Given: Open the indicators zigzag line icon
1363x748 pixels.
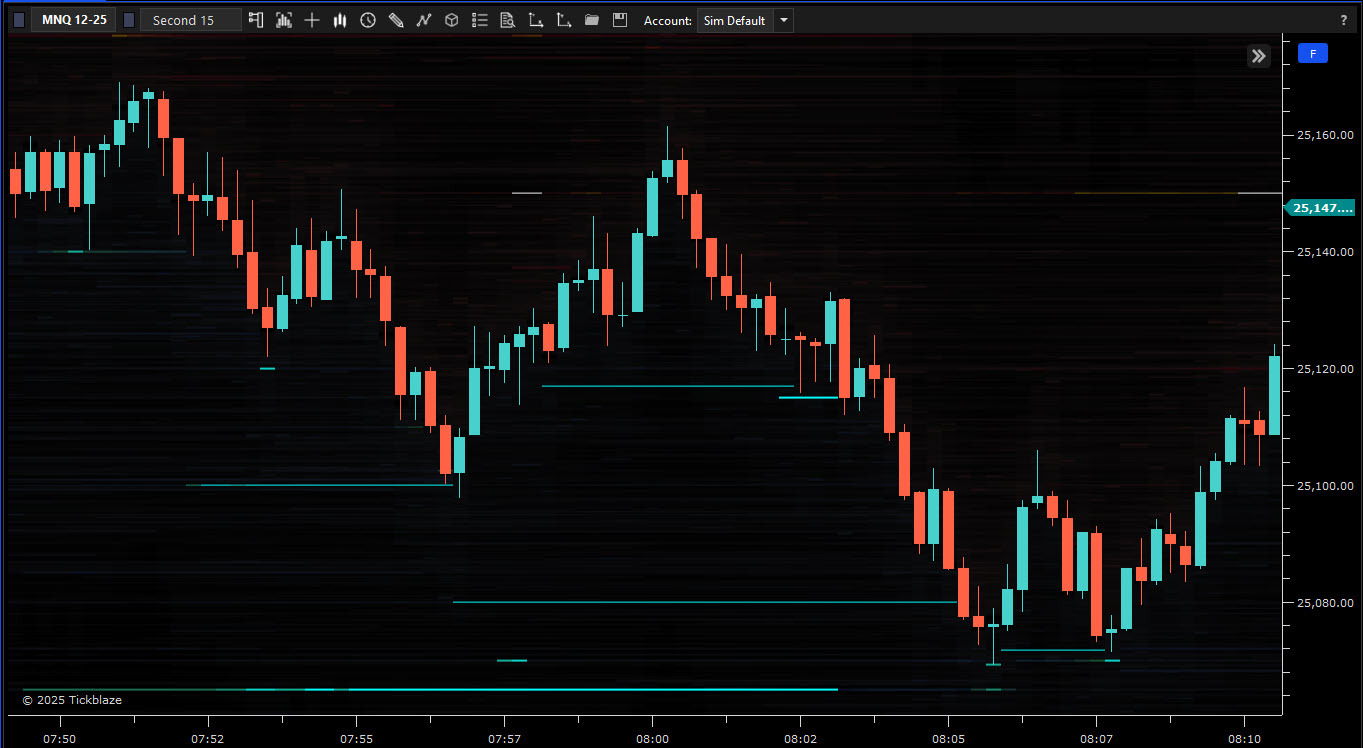Looking at the screenshot, I should 424,20.
